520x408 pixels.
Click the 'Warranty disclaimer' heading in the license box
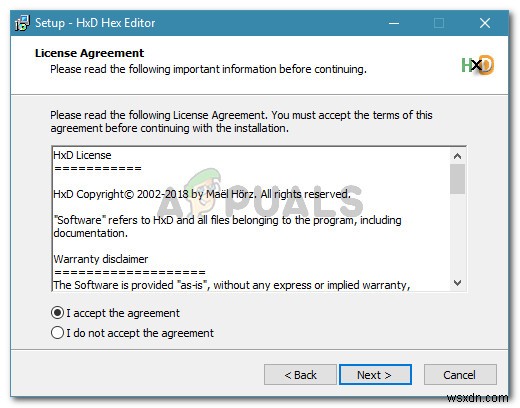click(x=101, y=259)
